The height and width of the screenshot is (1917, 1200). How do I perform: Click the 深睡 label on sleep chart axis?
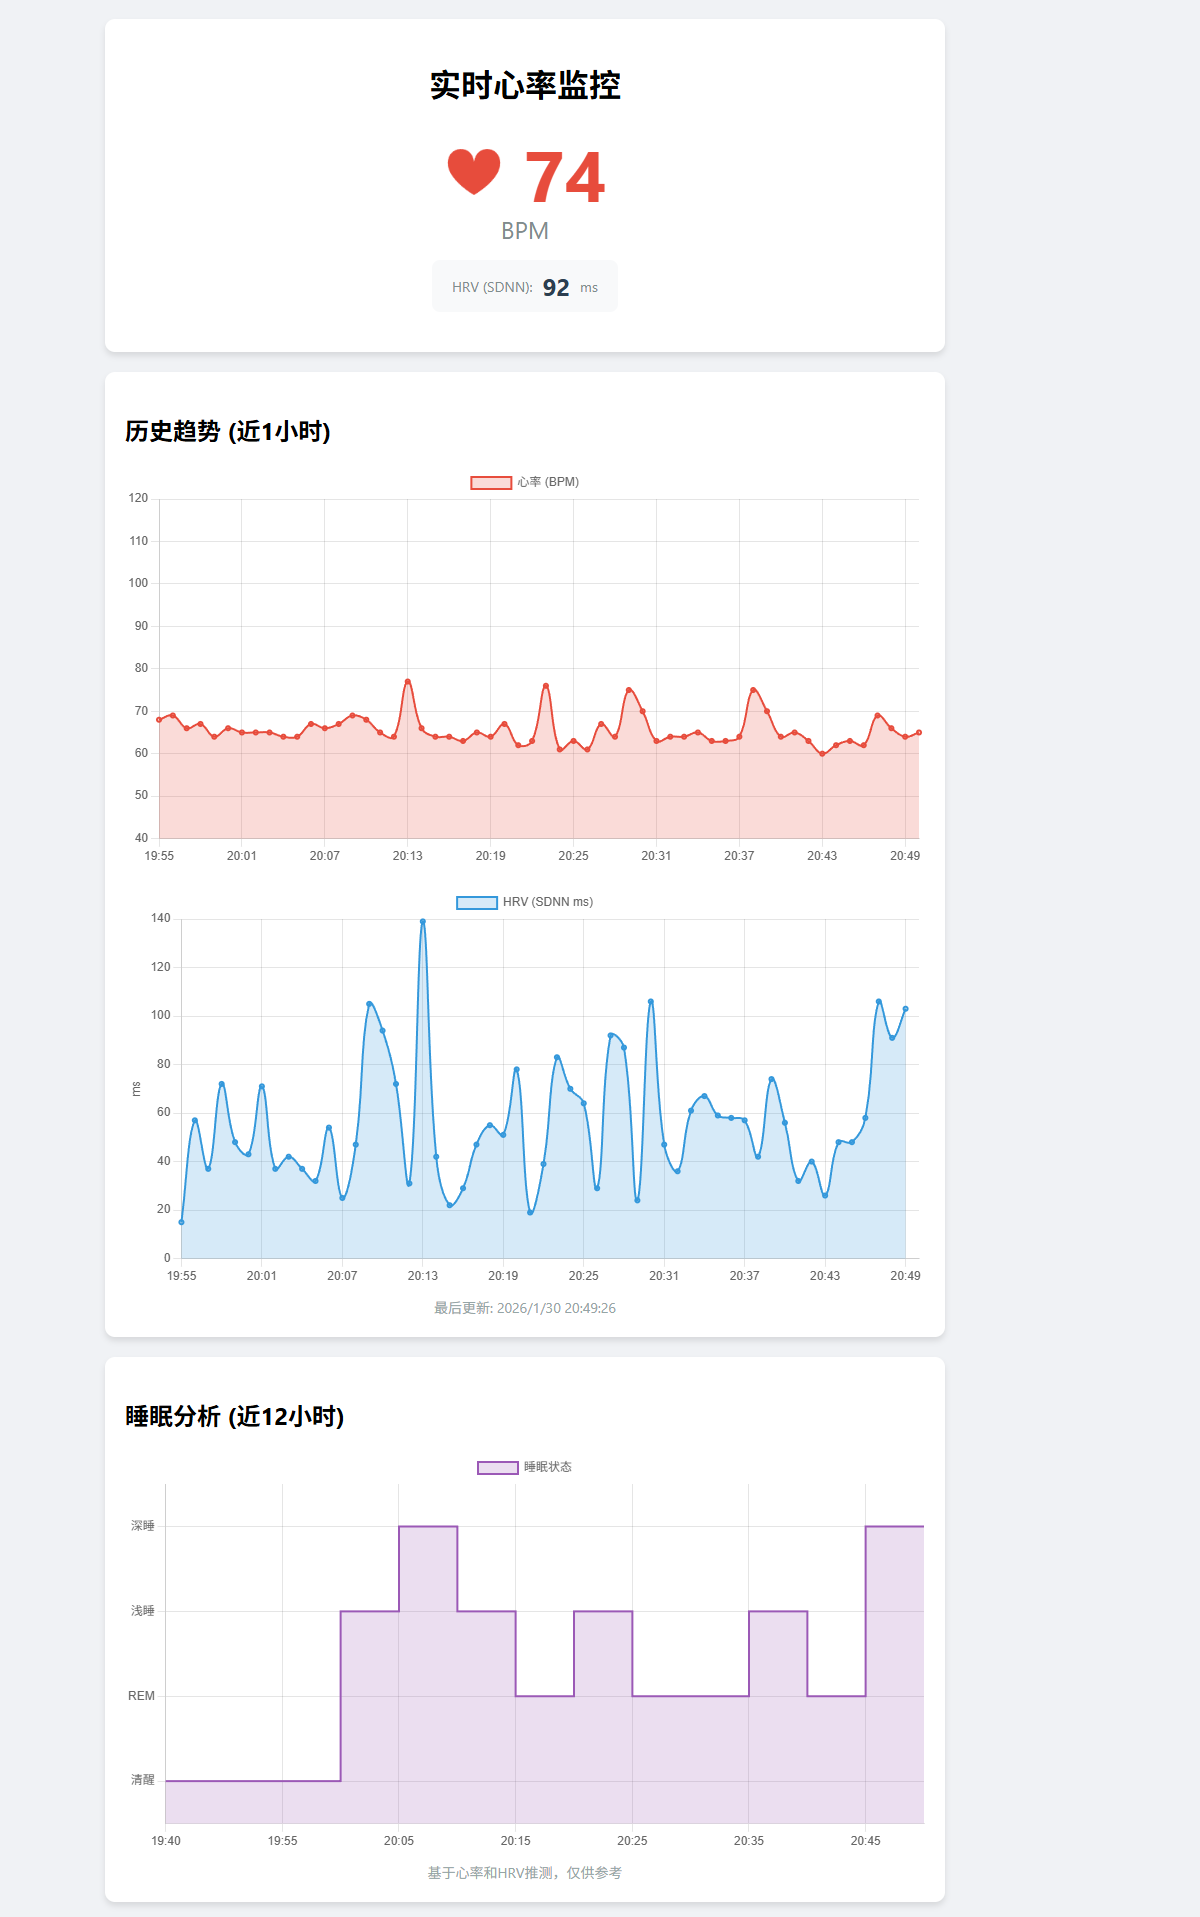tap(143, 1526)
